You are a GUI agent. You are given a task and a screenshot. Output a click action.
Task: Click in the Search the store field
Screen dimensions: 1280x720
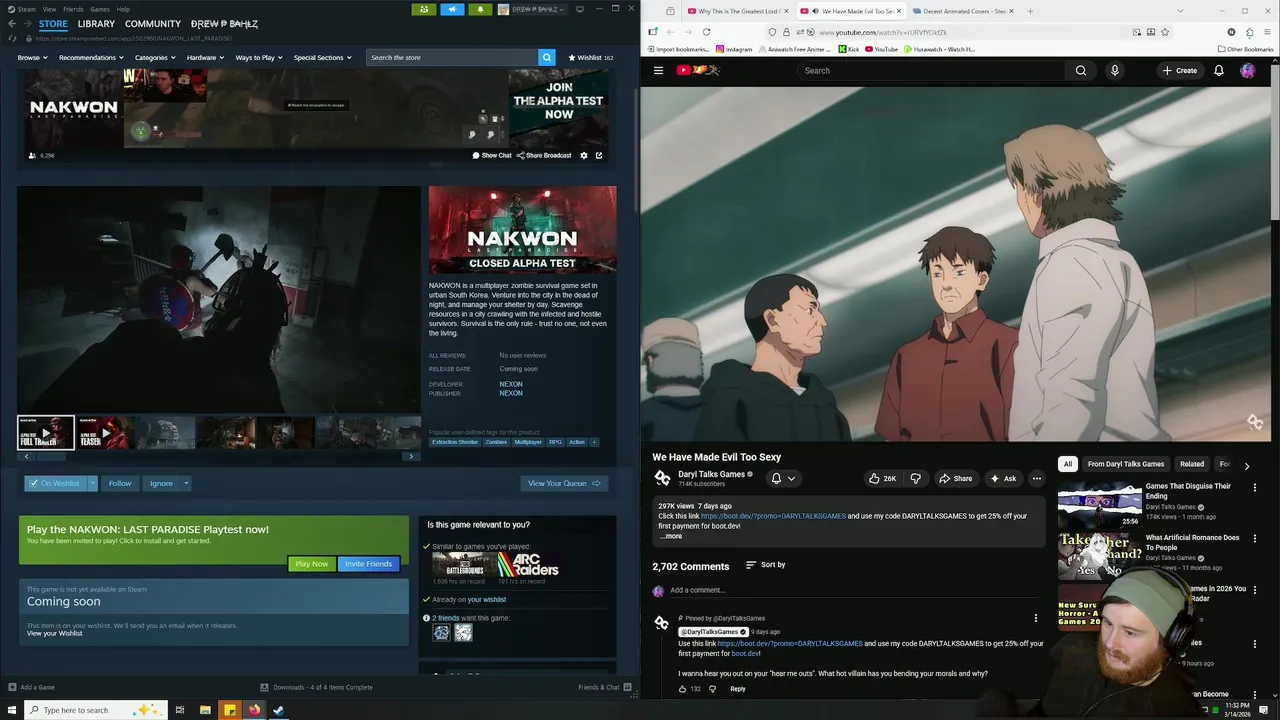[452, 57]
